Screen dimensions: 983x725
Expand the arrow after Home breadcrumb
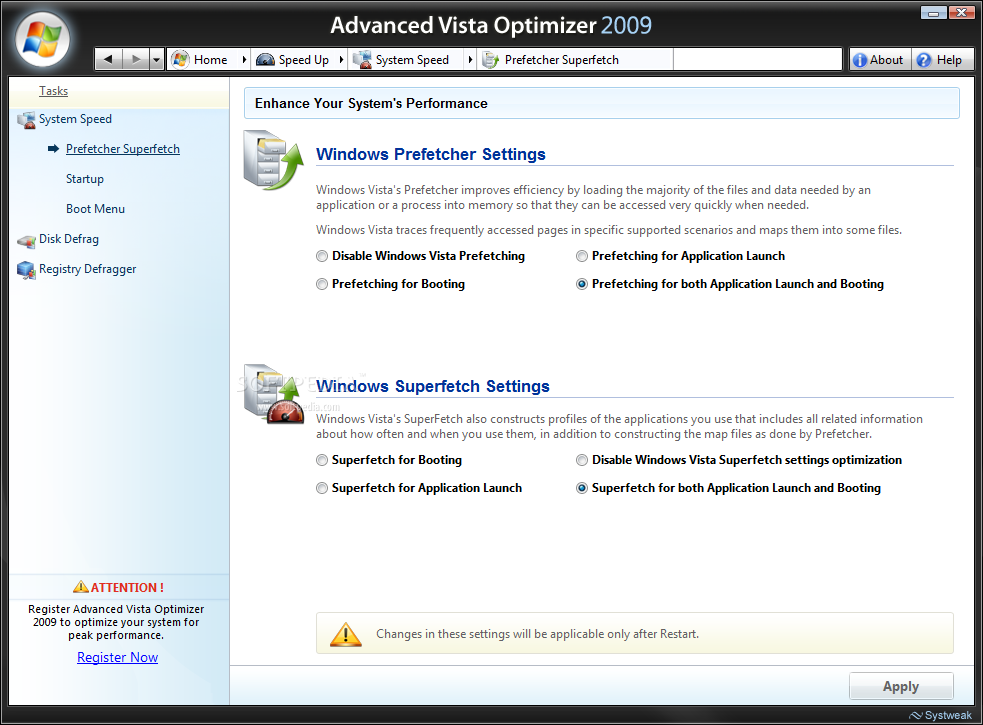click(x=244, y=60)
